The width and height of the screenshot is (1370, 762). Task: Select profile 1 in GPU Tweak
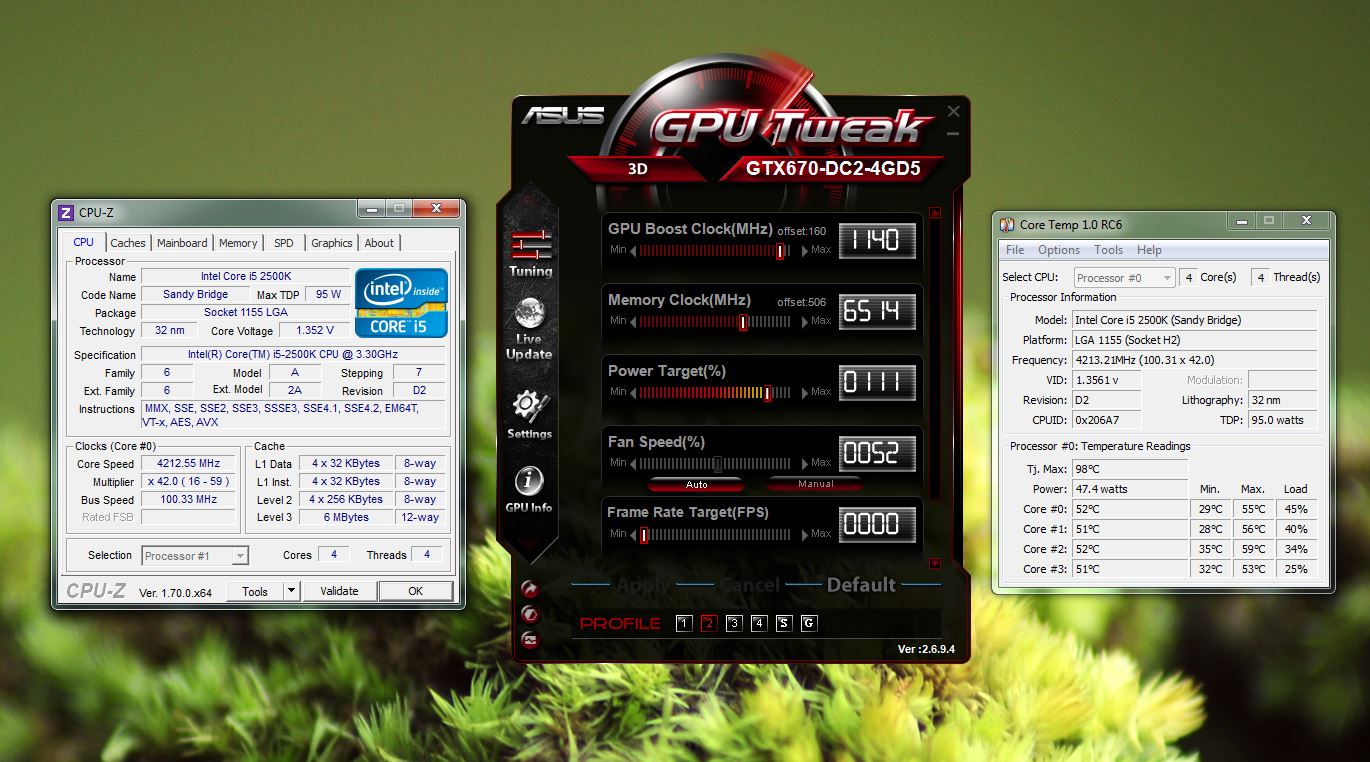684,623
